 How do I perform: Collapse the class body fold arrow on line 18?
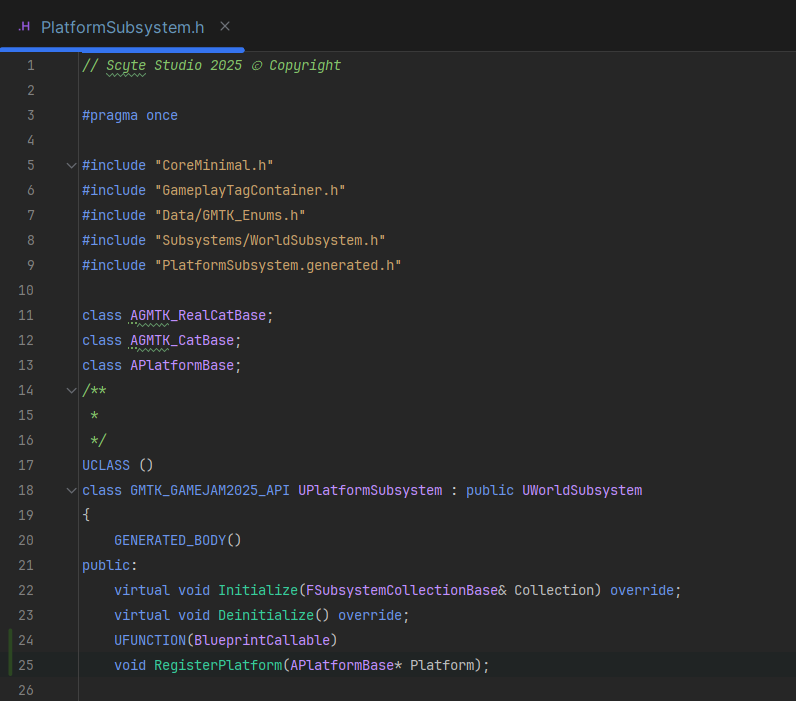tap(72, 490)
